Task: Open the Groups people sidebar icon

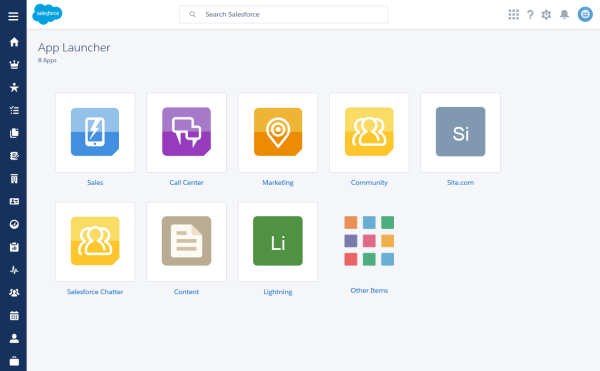Action: (x=14, y=293)
